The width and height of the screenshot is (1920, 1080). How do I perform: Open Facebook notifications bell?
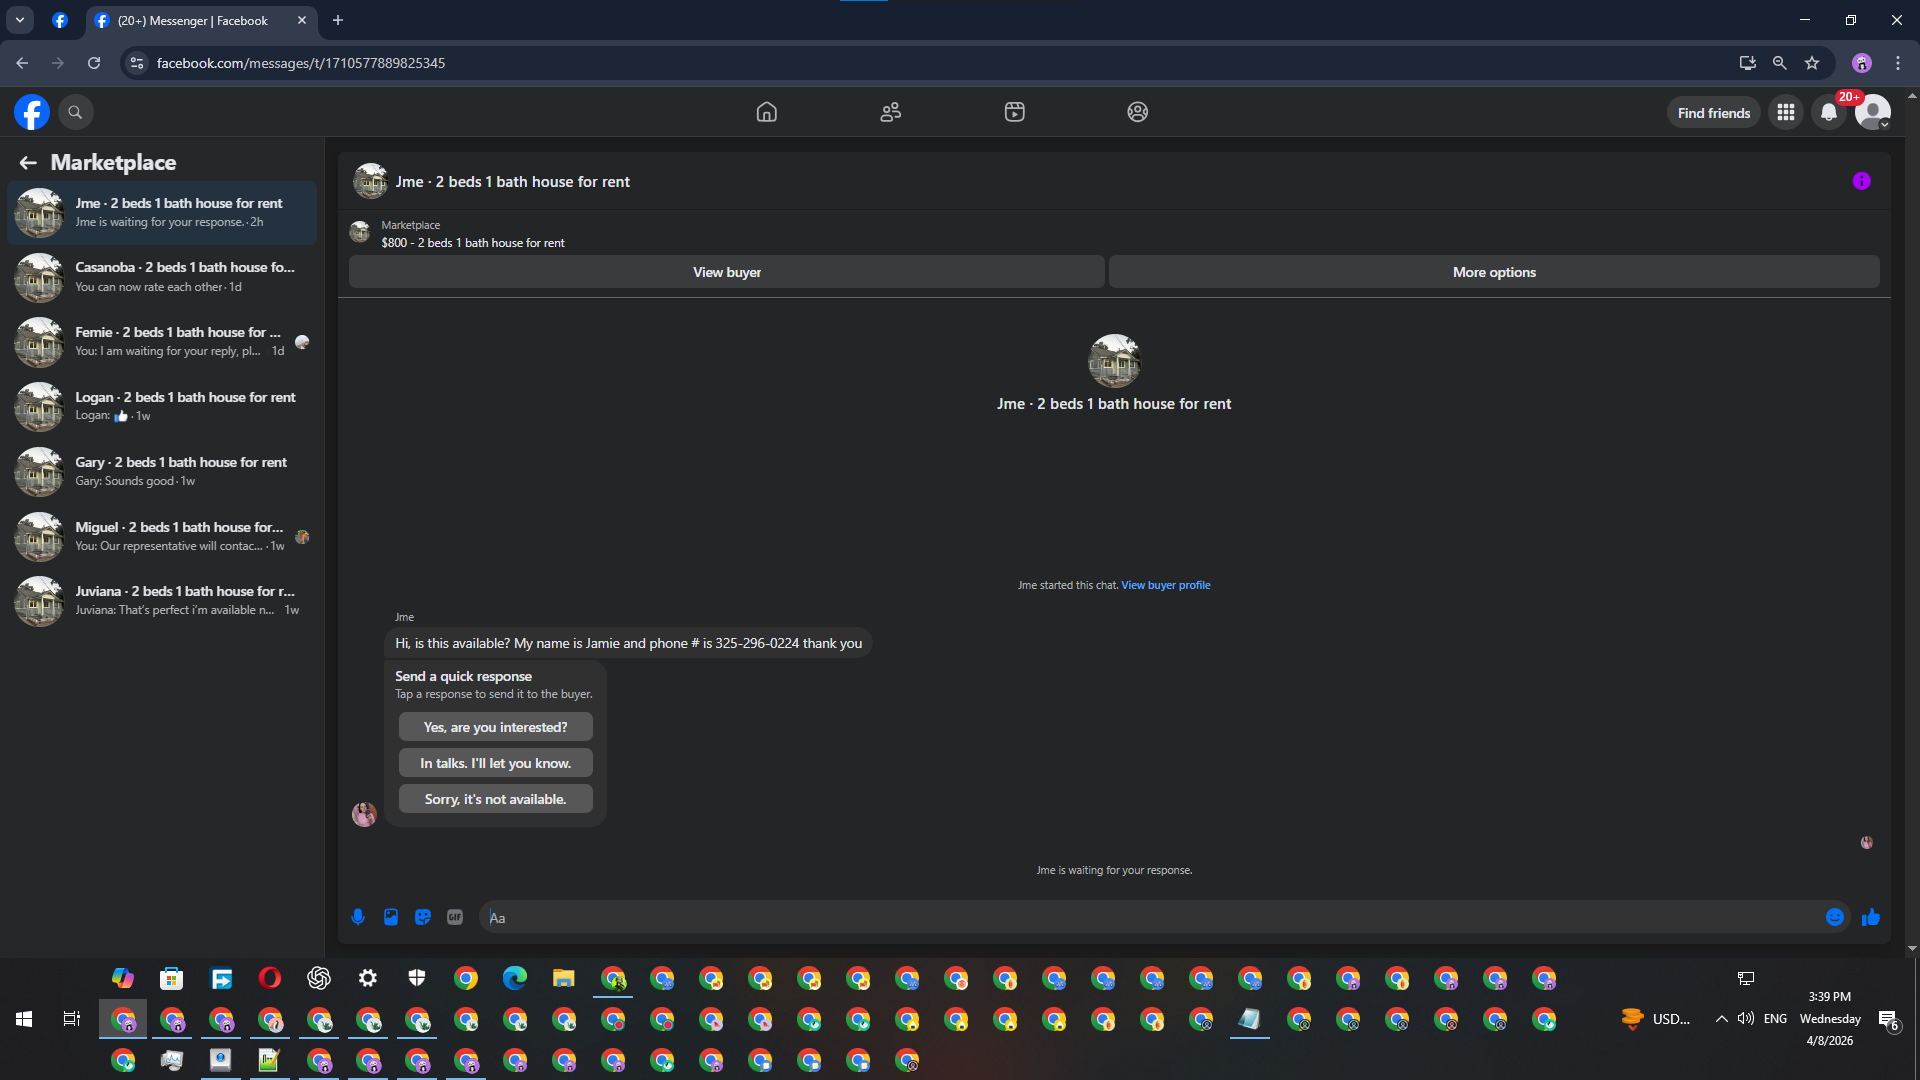[x=1828, y=113]
